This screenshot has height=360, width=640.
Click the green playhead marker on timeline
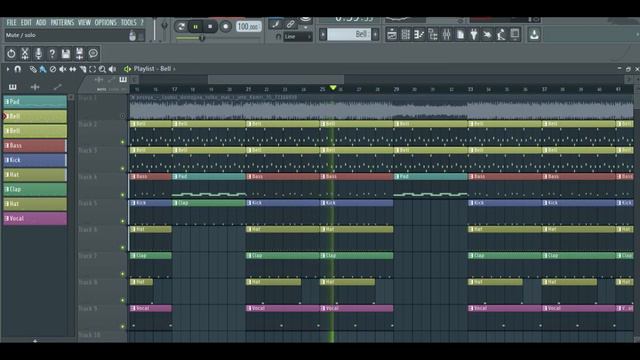tap(333, 88)
